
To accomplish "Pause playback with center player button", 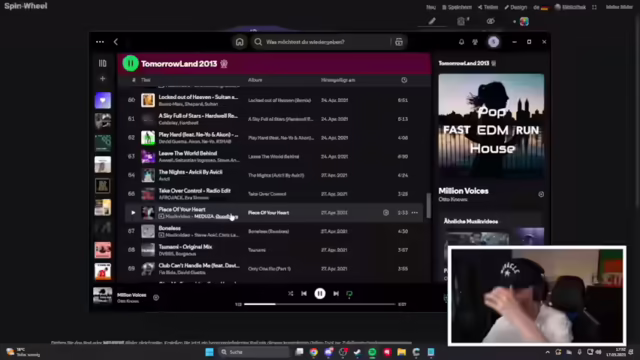I will tap(320, 293).
